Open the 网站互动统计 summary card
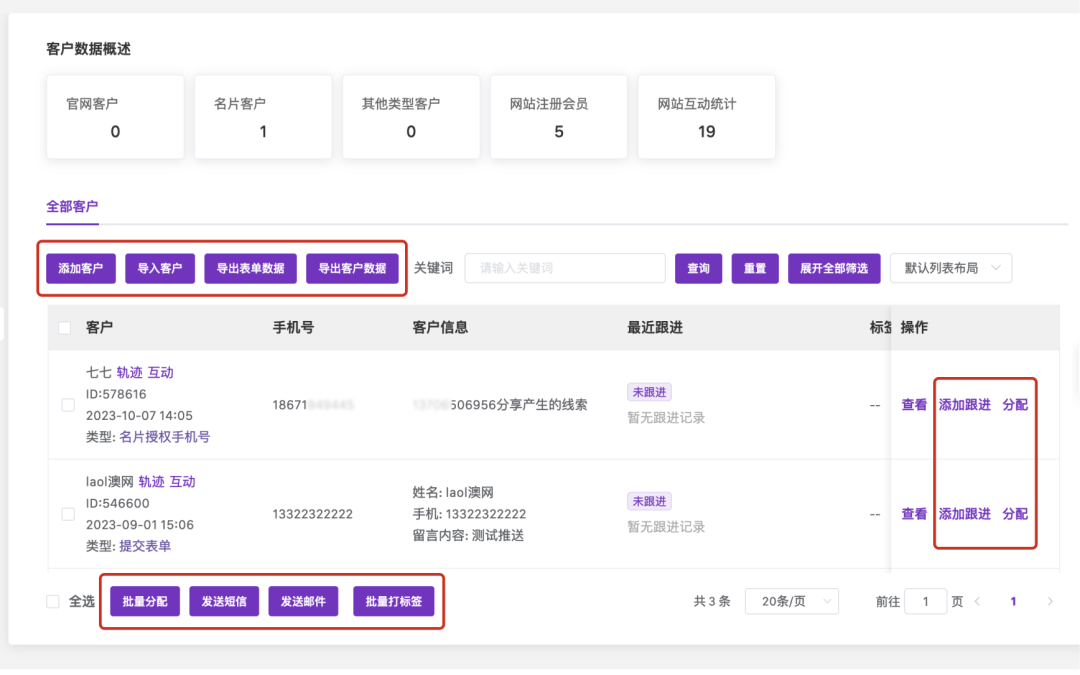This screenshot has width=1080, height=675. click(x=706, y=117)
